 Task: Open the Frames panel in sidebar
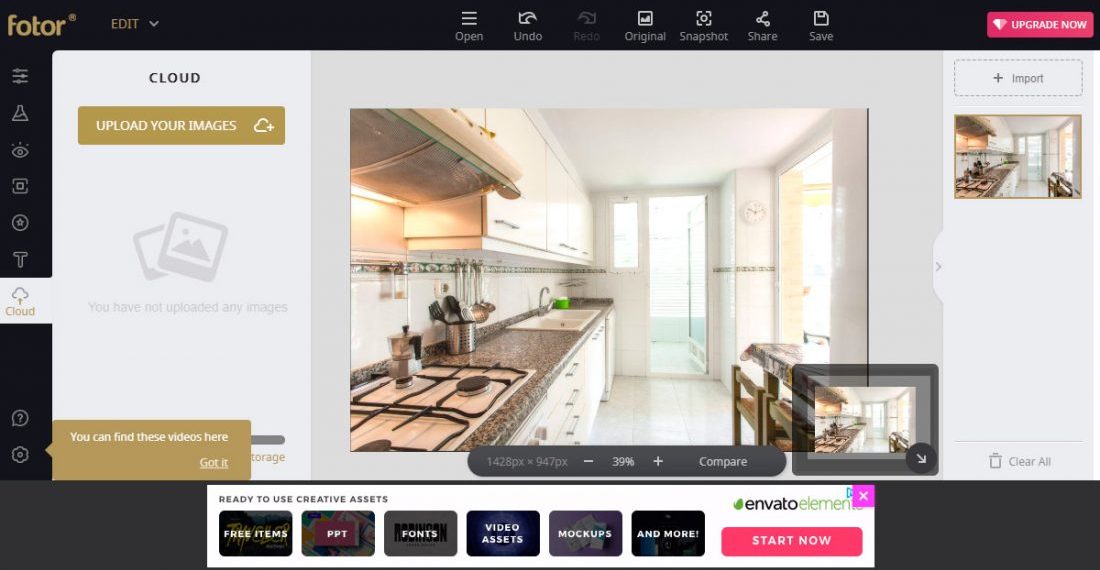tap(20, 186)
